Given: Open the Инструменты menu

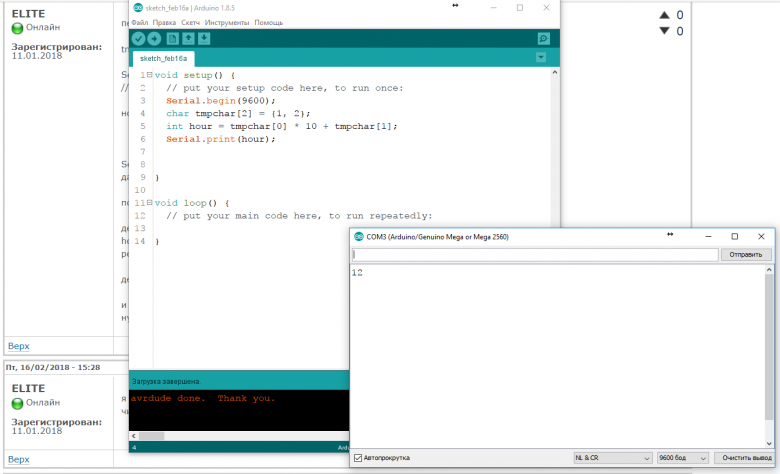Looking at the screenshot, I should click(227, 22).
